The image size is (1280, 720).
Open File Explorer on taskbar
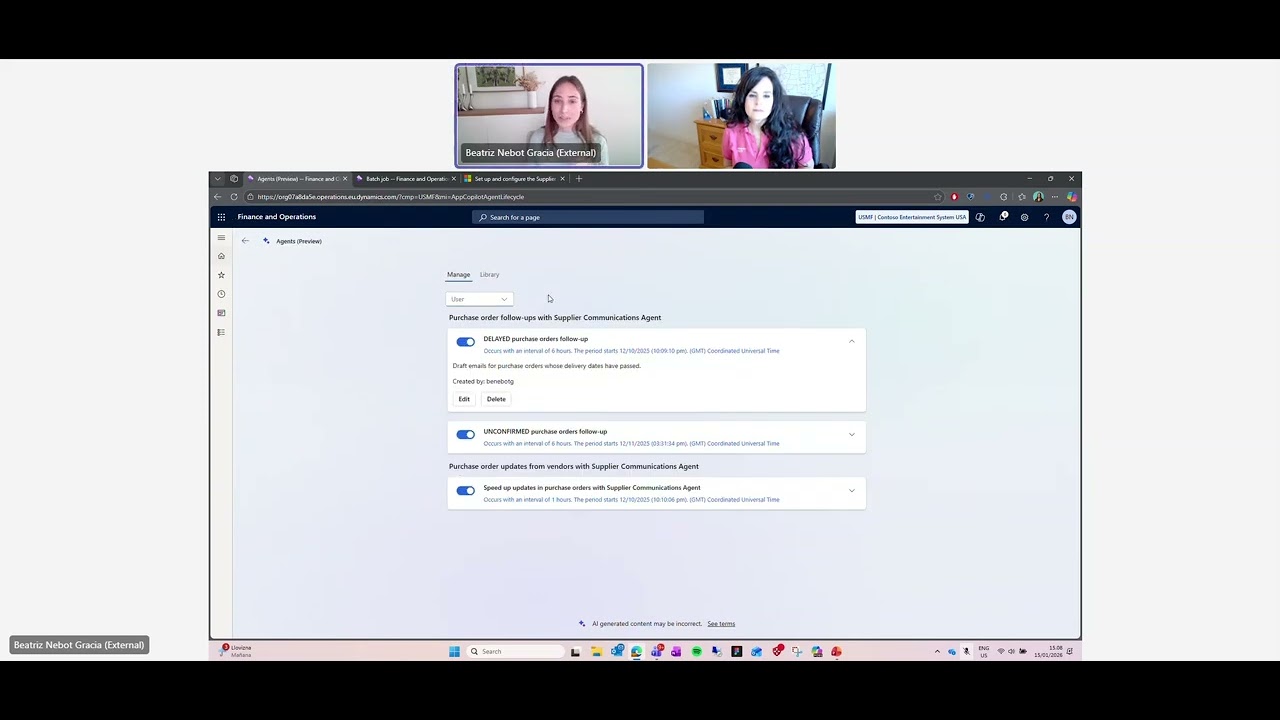pyautogui.click(x=596, y=652)
